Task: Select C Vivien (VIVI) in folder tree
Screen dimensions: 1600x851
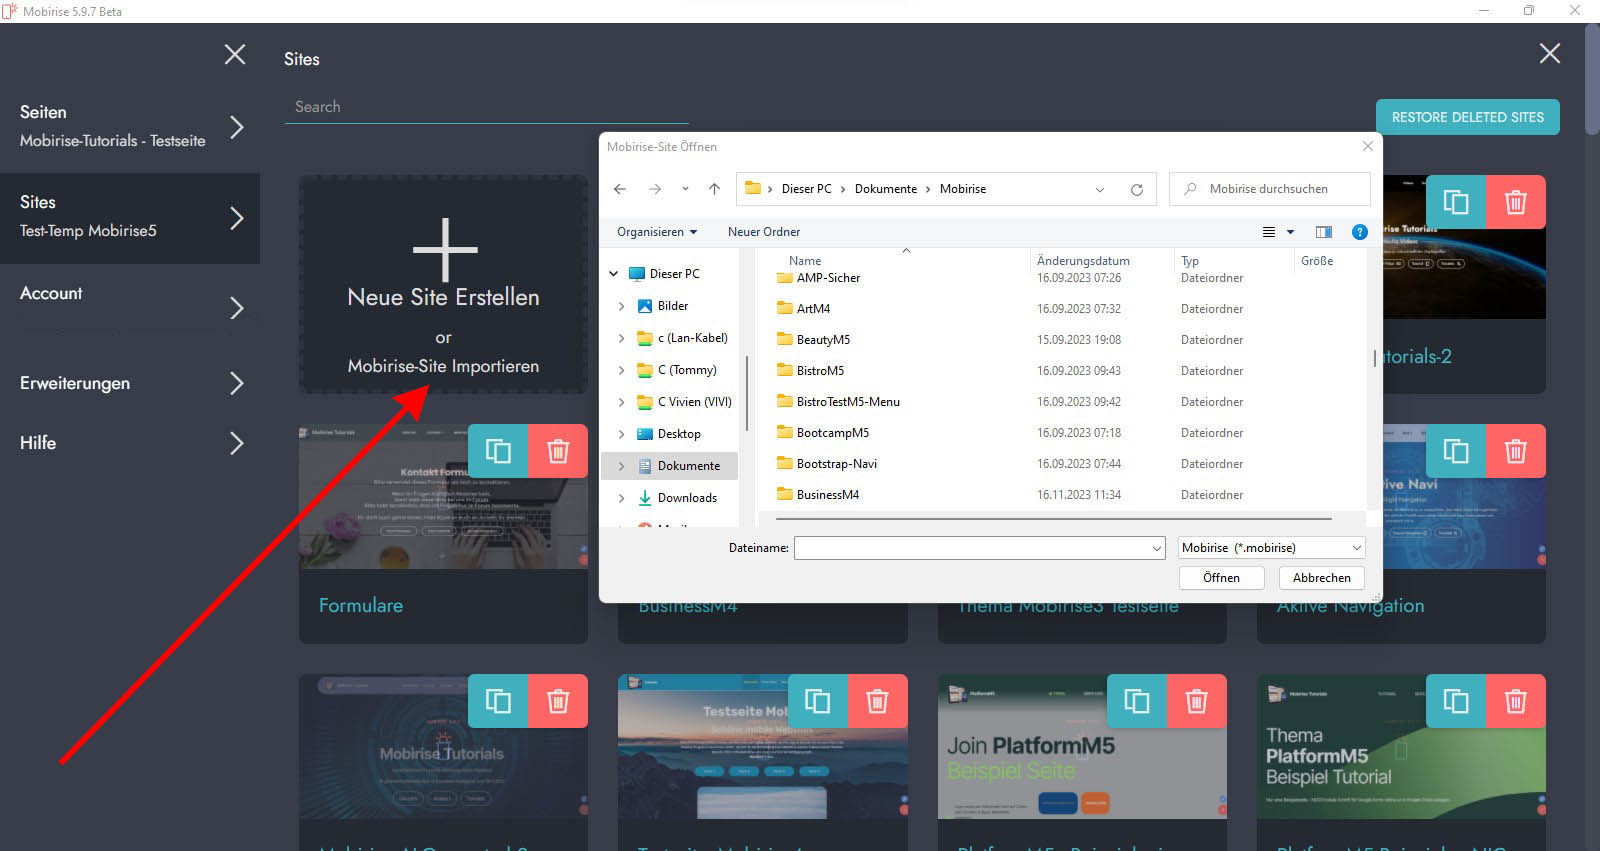Action: click(x=694, y=402)
